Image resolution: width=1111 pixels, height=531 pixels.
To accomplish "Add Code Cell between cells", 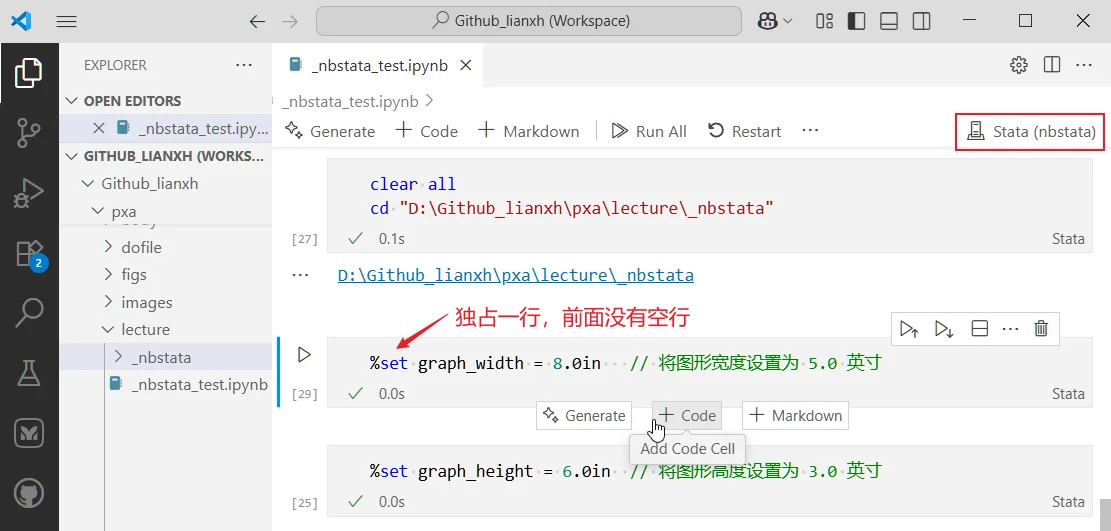I will [687, 415].
